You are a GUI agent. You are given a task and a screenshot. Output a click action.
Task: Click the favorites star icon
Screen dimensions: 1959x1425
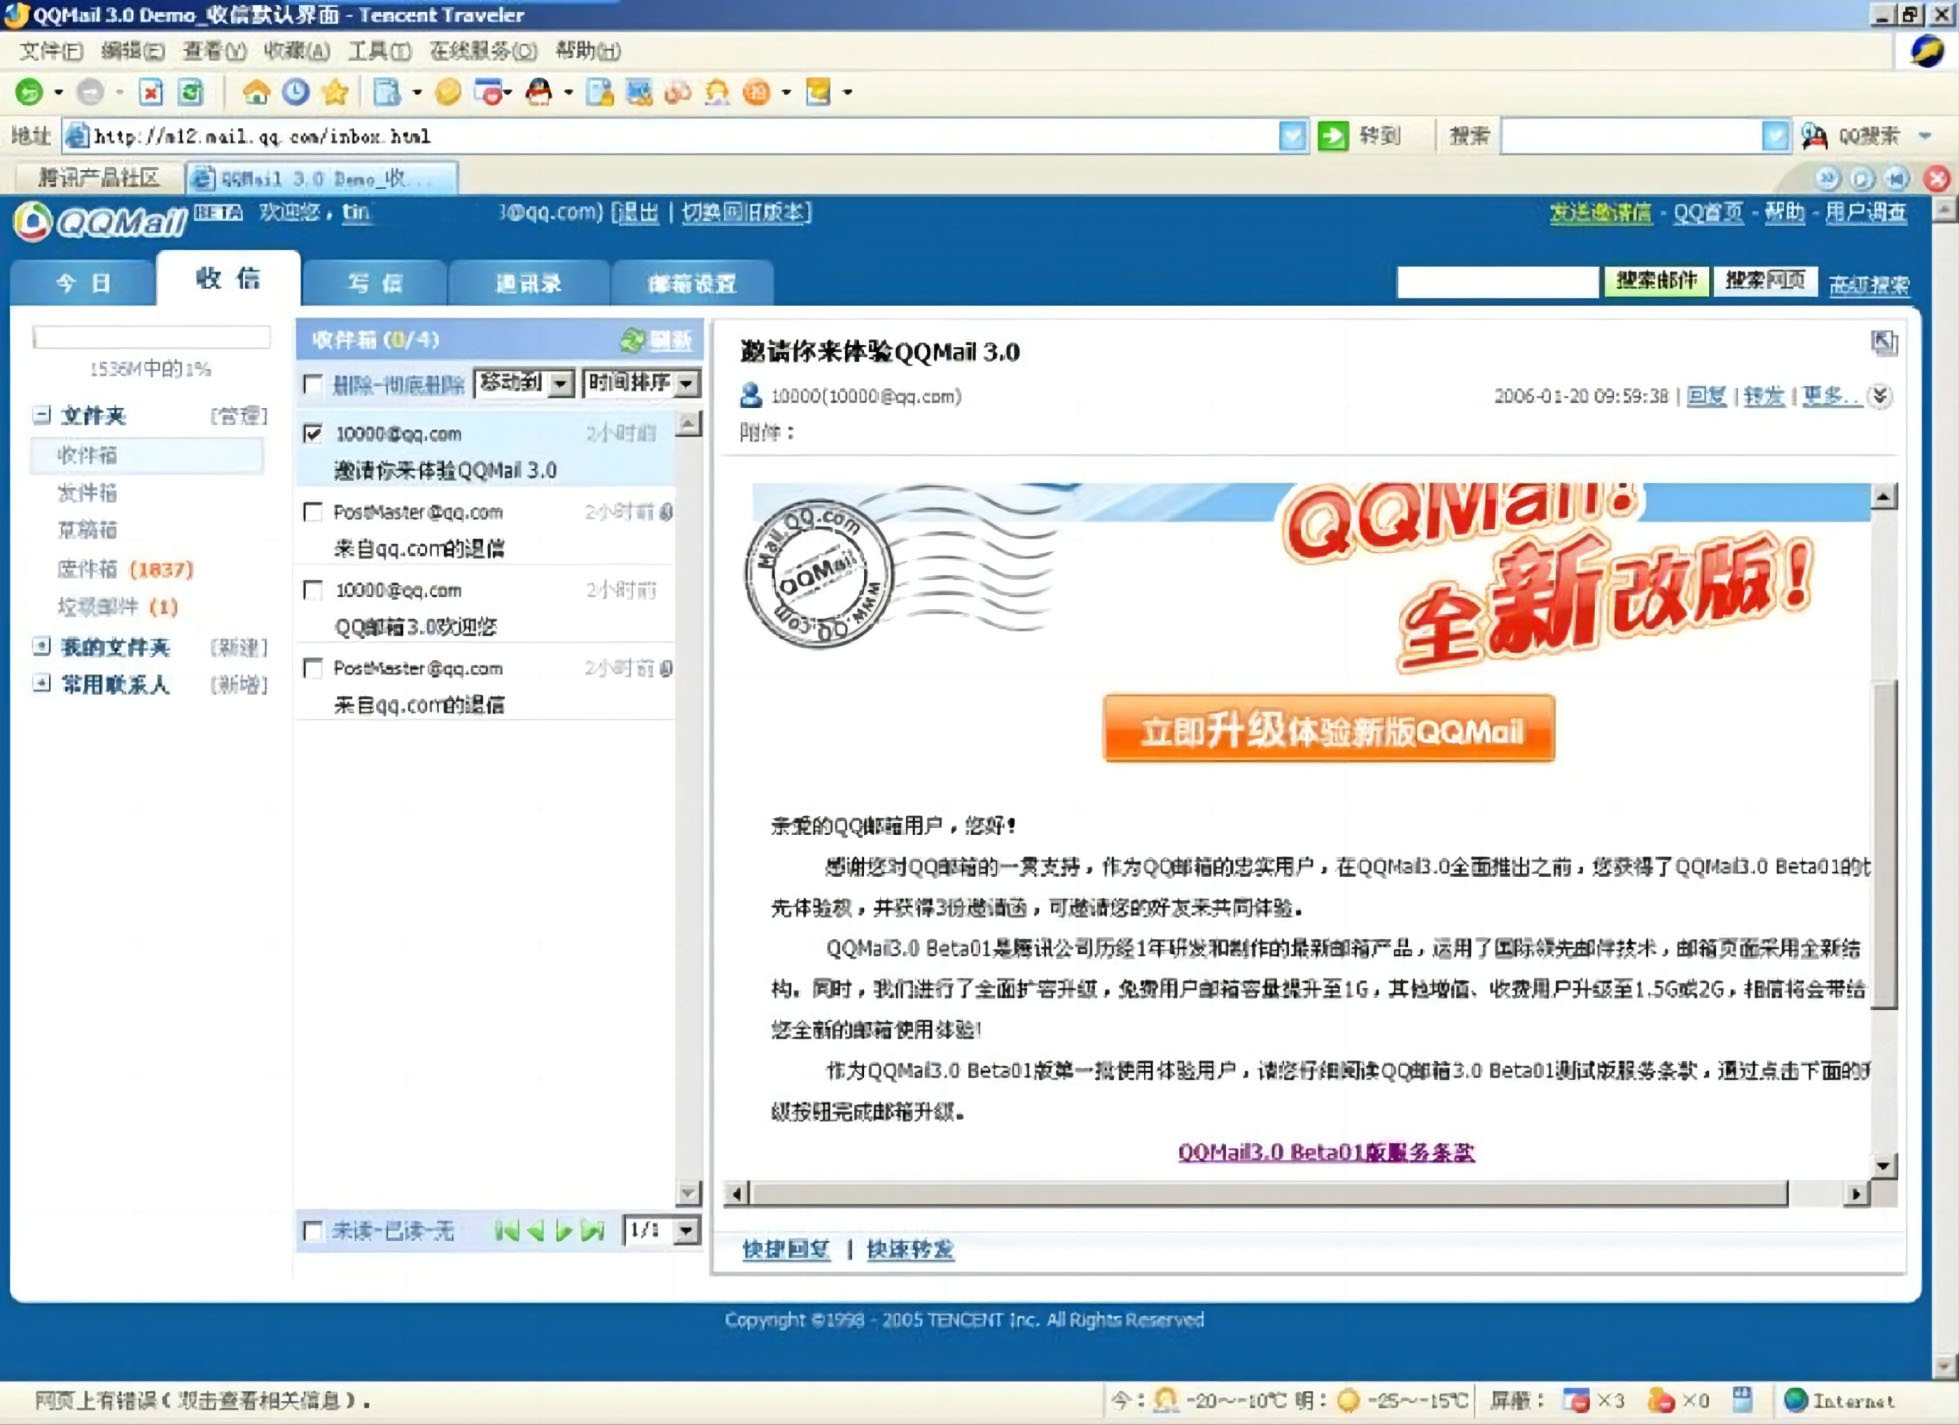[335, 92]
